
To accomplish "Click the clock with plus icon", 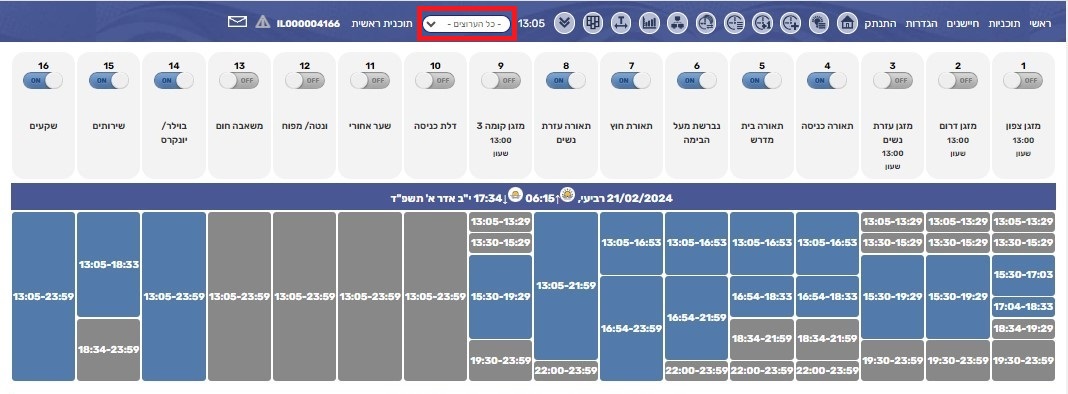I will [x=790, y=23].
